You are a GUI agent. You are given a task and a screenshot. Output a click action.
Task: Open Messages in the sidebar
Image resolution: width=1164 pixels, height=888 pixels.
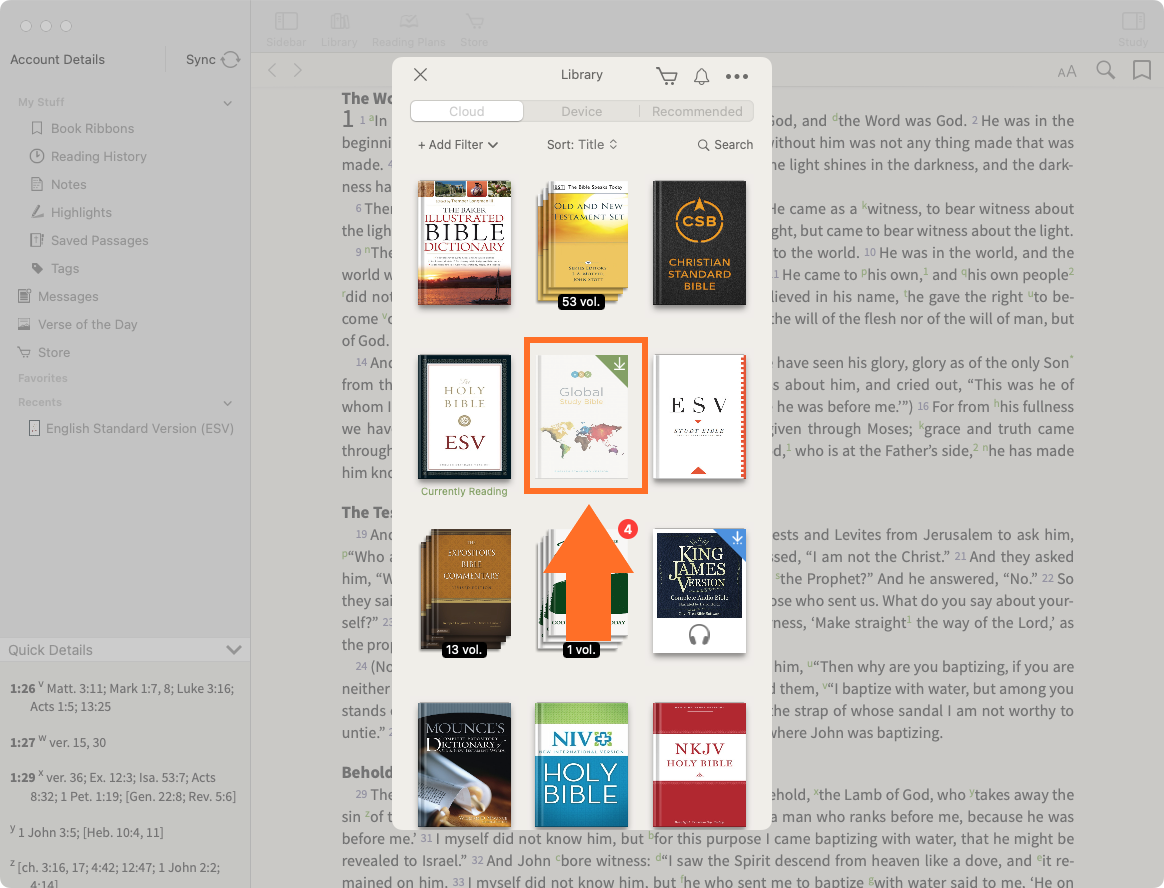[x=58, y=296]
